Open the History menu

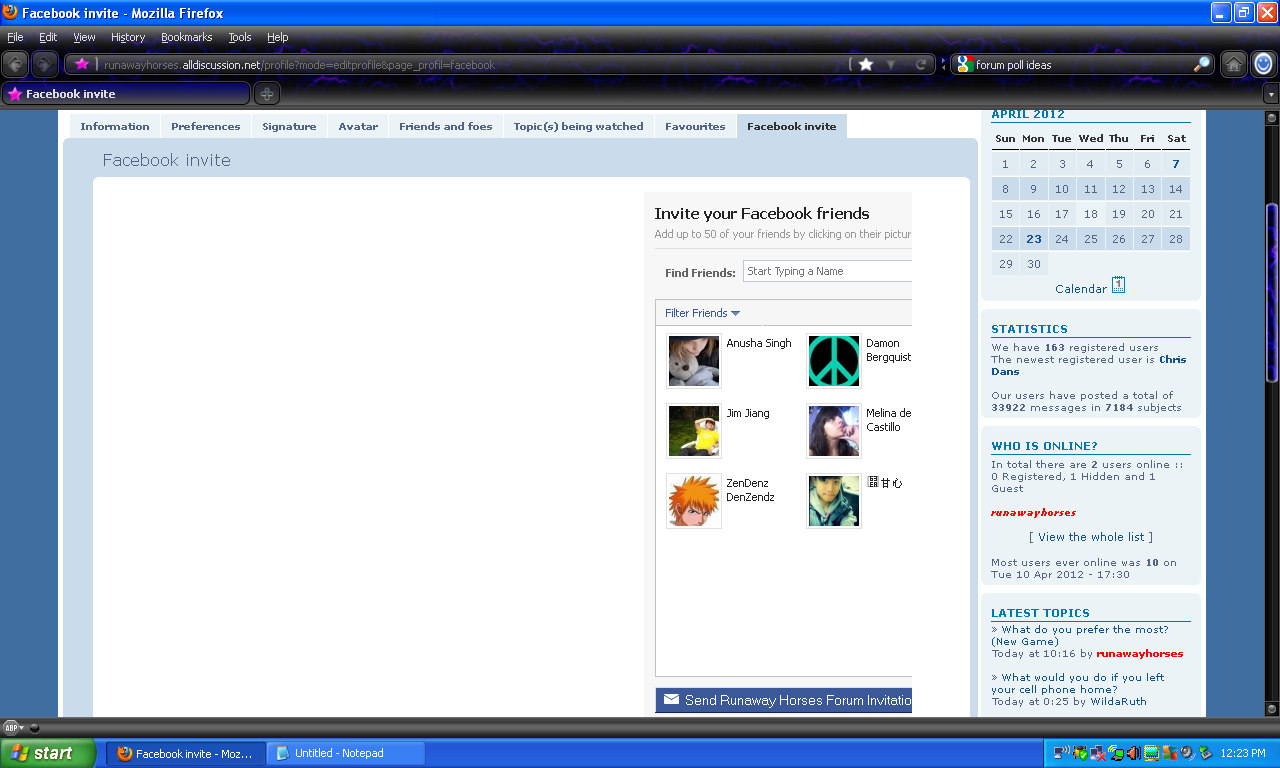click(x=128, y=37)
